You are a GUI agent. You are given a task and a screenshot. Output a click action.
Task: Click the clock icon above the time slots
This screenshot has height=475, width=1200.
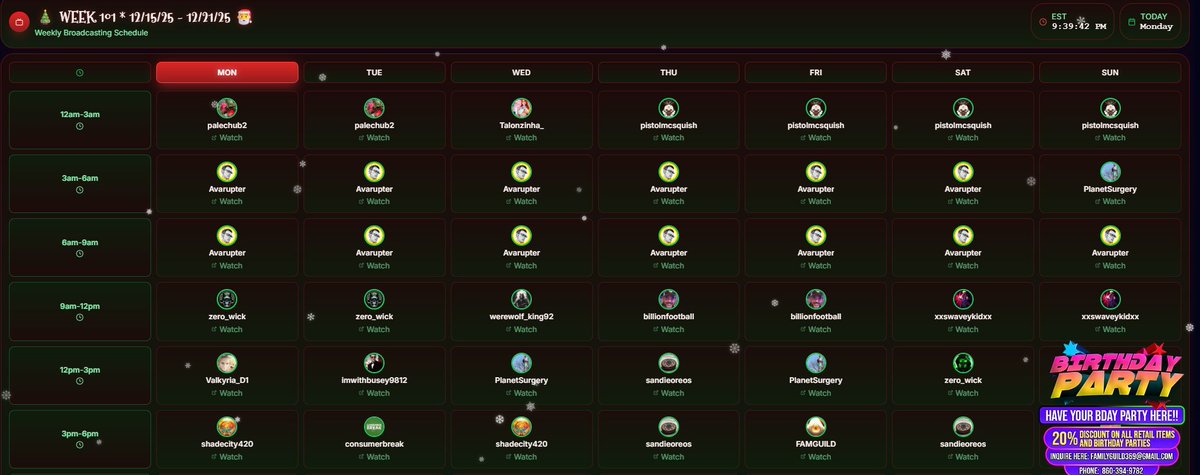[x=80, y=73]
